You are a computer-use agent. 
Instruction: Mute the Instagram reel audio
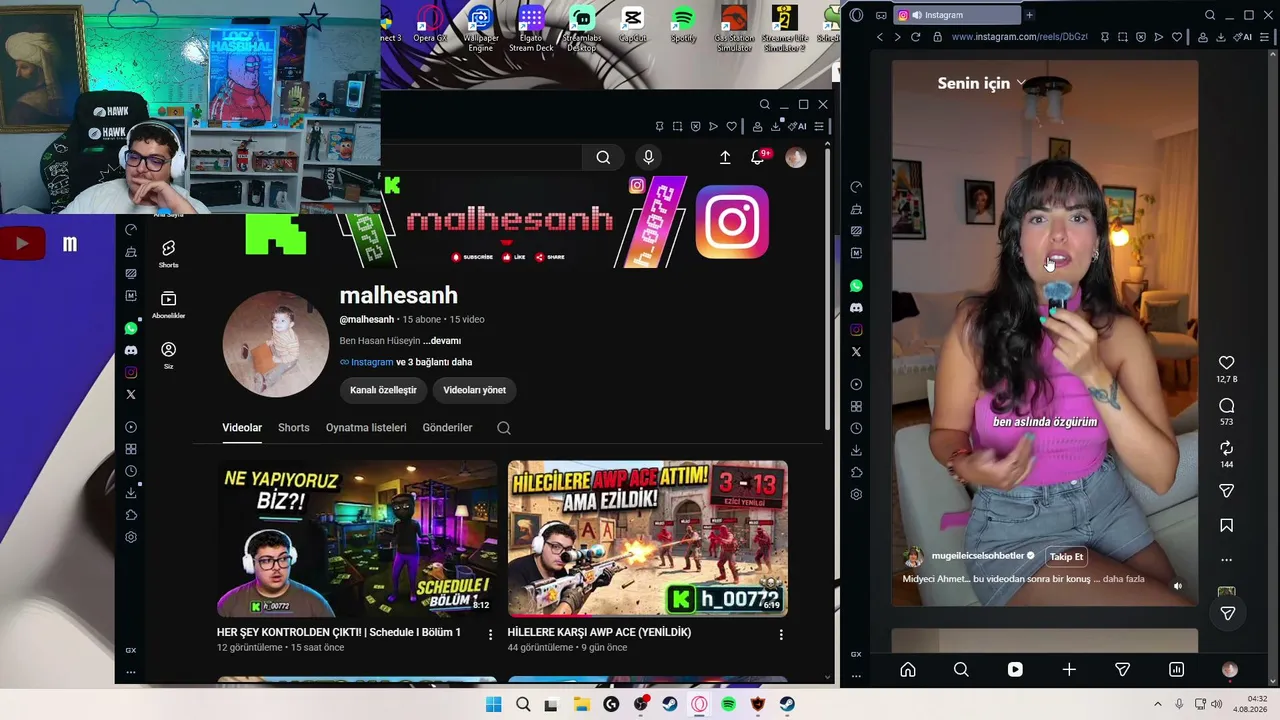click(1178, 586)
